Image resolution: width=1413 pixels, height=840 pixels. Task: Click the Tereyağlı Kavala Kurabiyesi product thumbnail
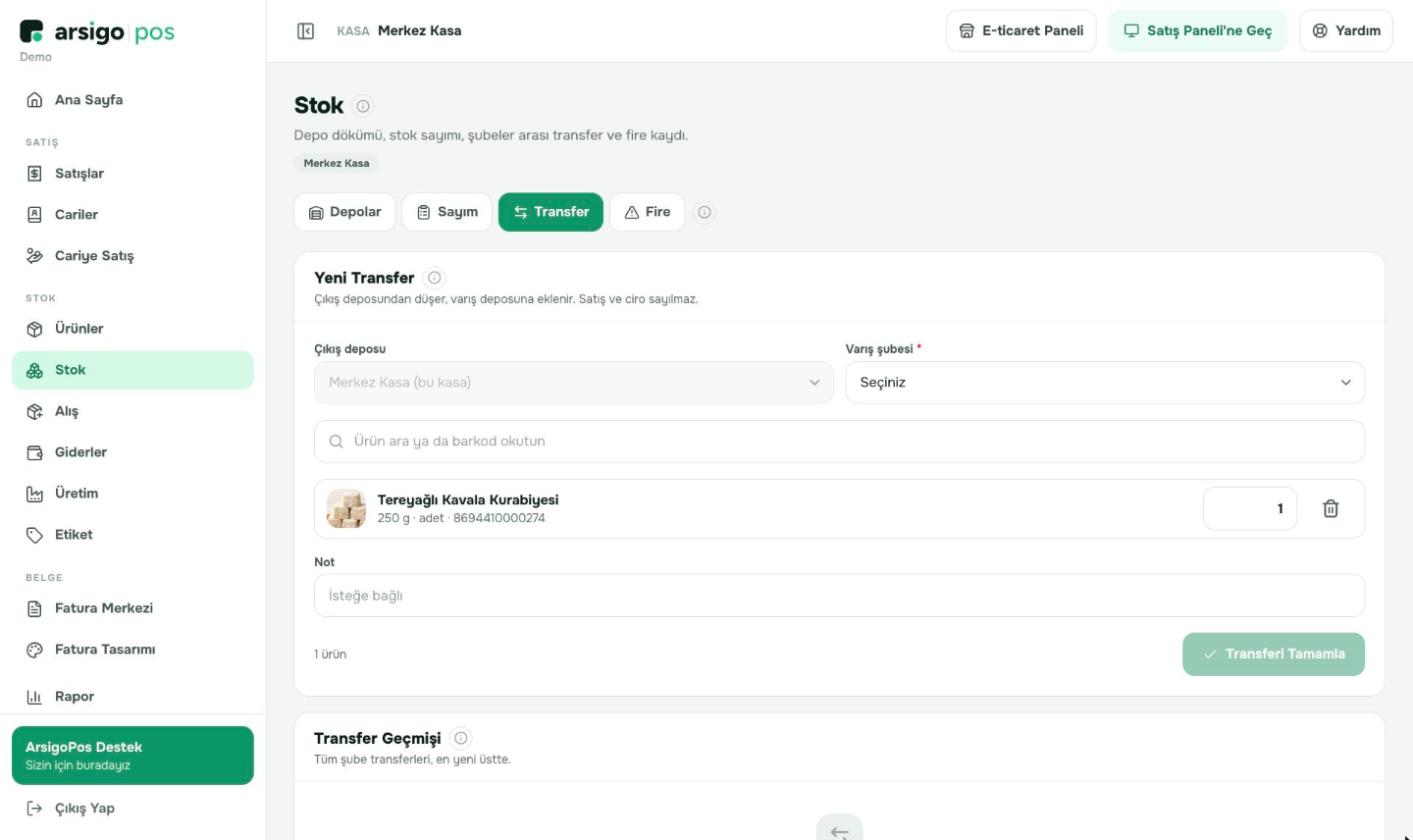(x=346, y=509)
